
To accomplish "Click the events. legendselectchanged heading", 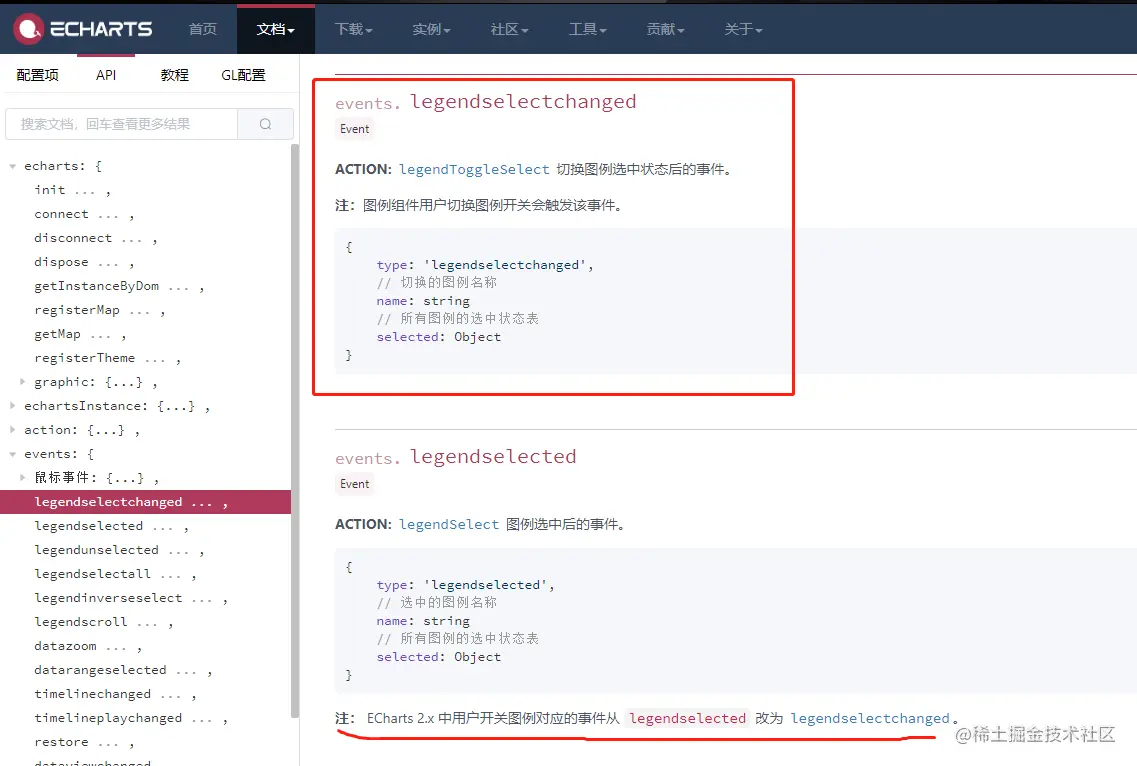I will [x=486, y=102].
